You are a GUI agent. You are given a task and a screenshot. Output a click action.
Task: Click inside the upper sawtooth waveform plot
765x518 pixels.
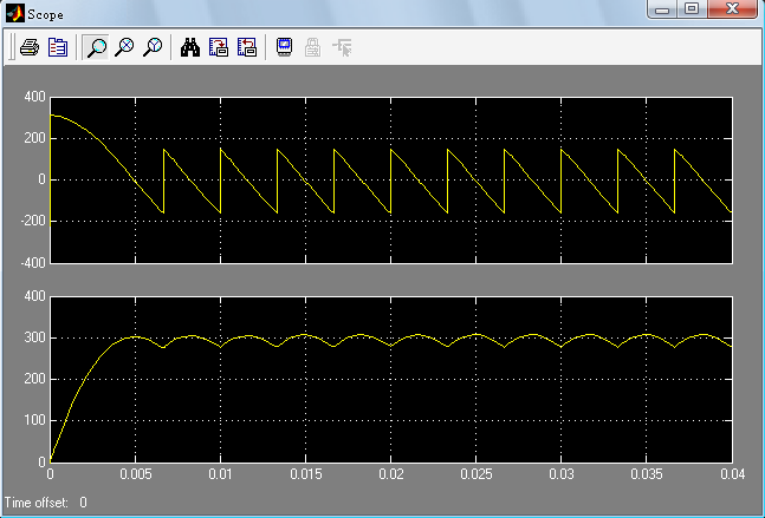(391, 180)
